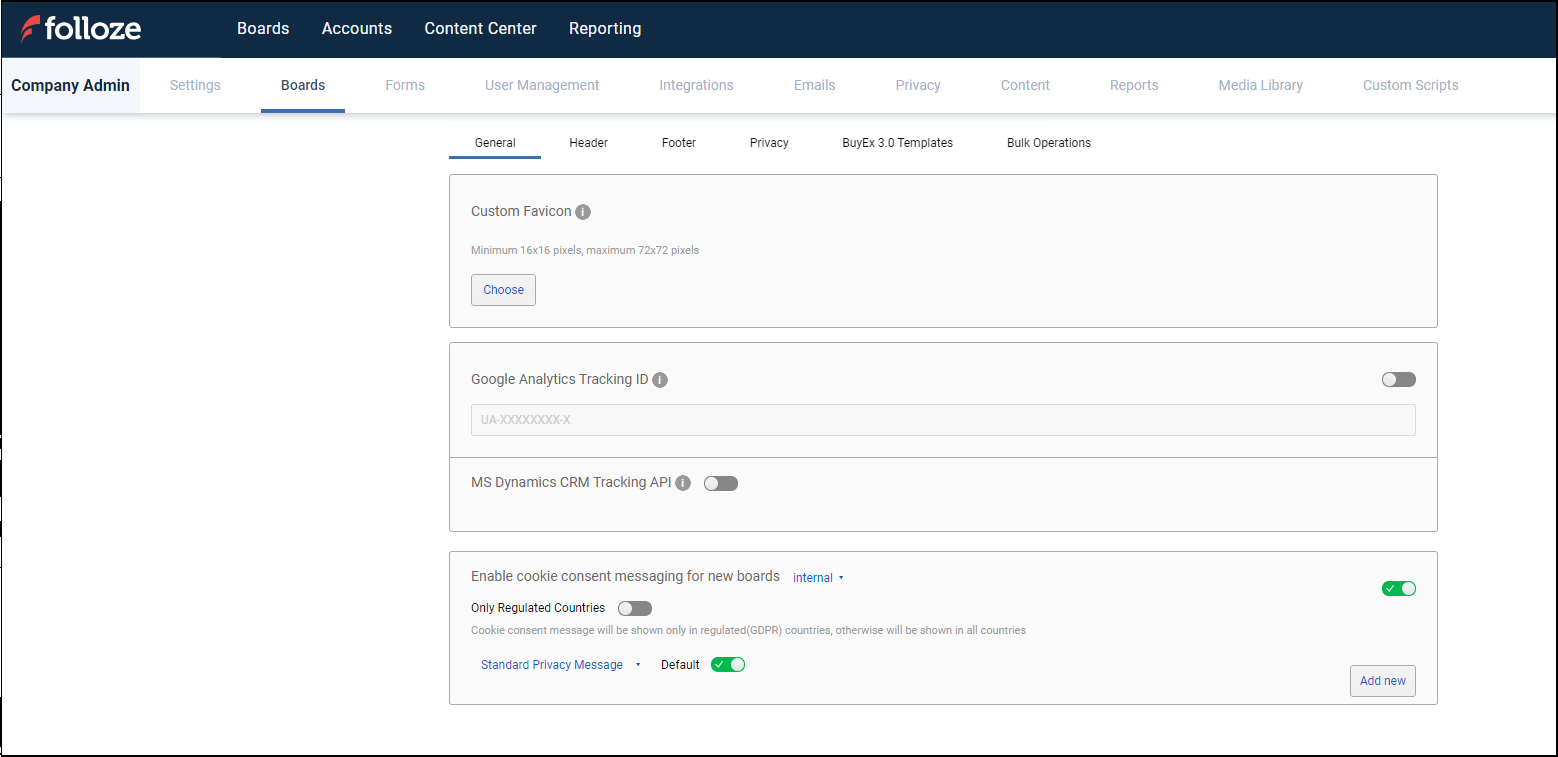Go to the Bulk Operations tab

1048,143
